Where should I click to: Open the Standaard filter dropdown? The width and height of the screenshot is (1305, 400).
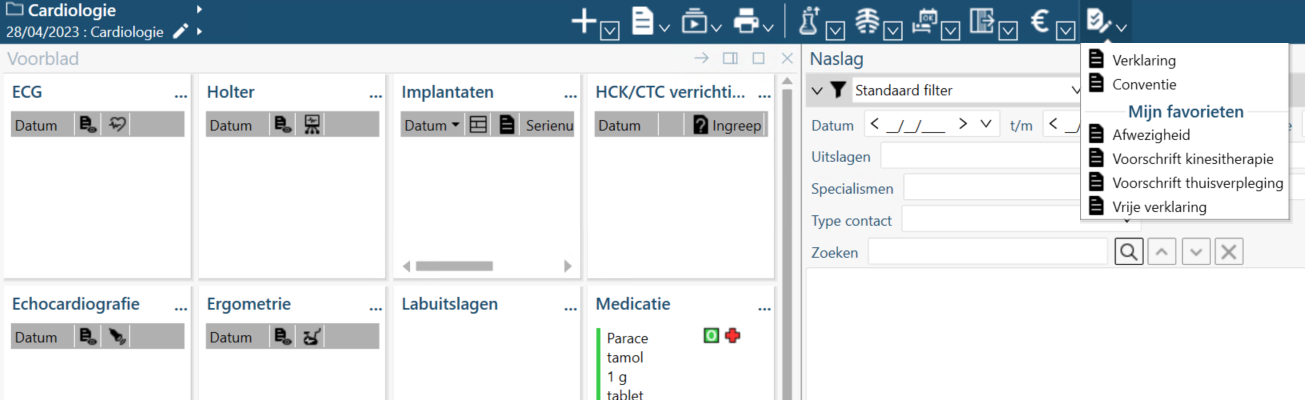(965, 90)
